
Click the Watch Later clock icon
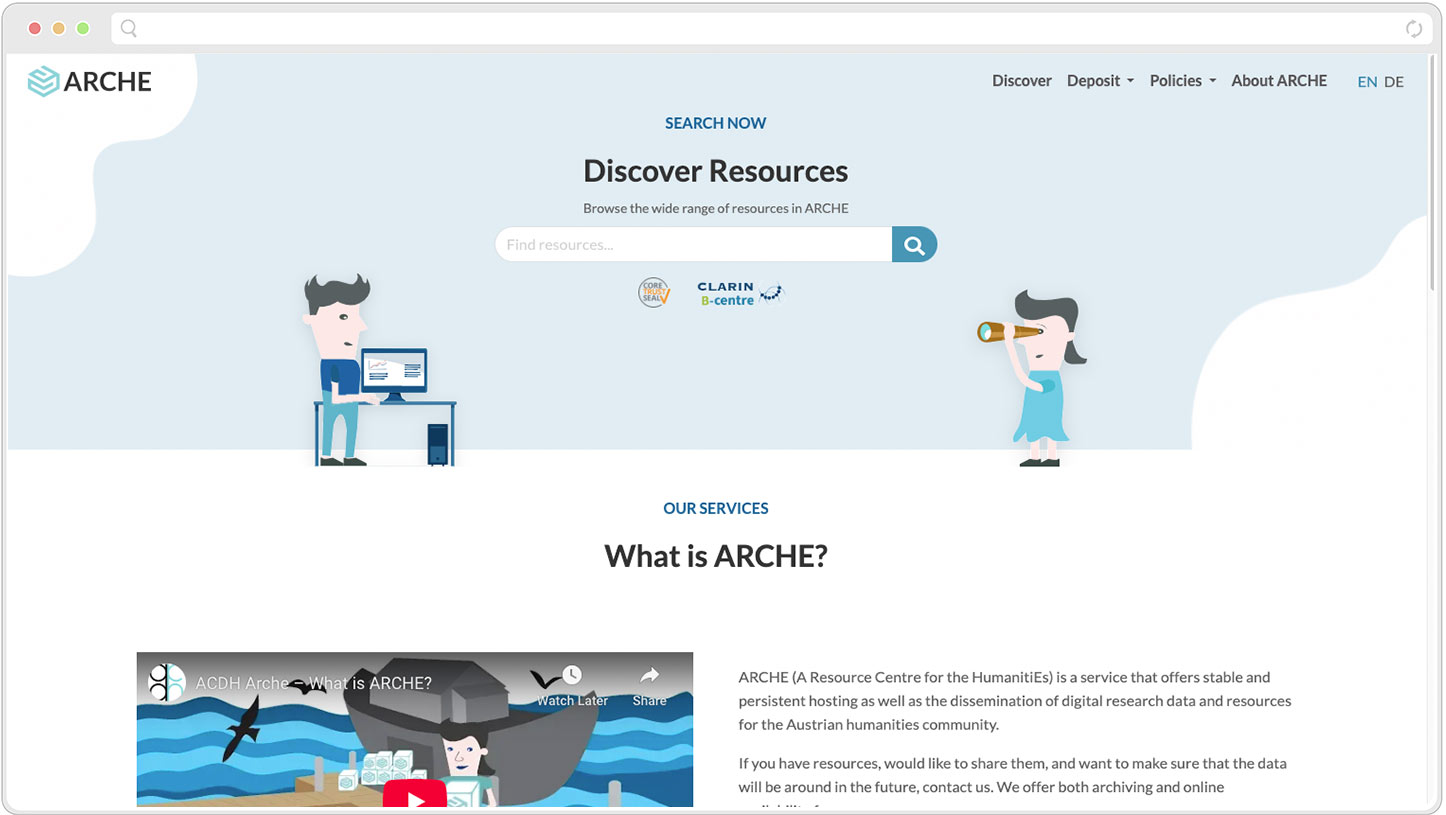(572, 675)
